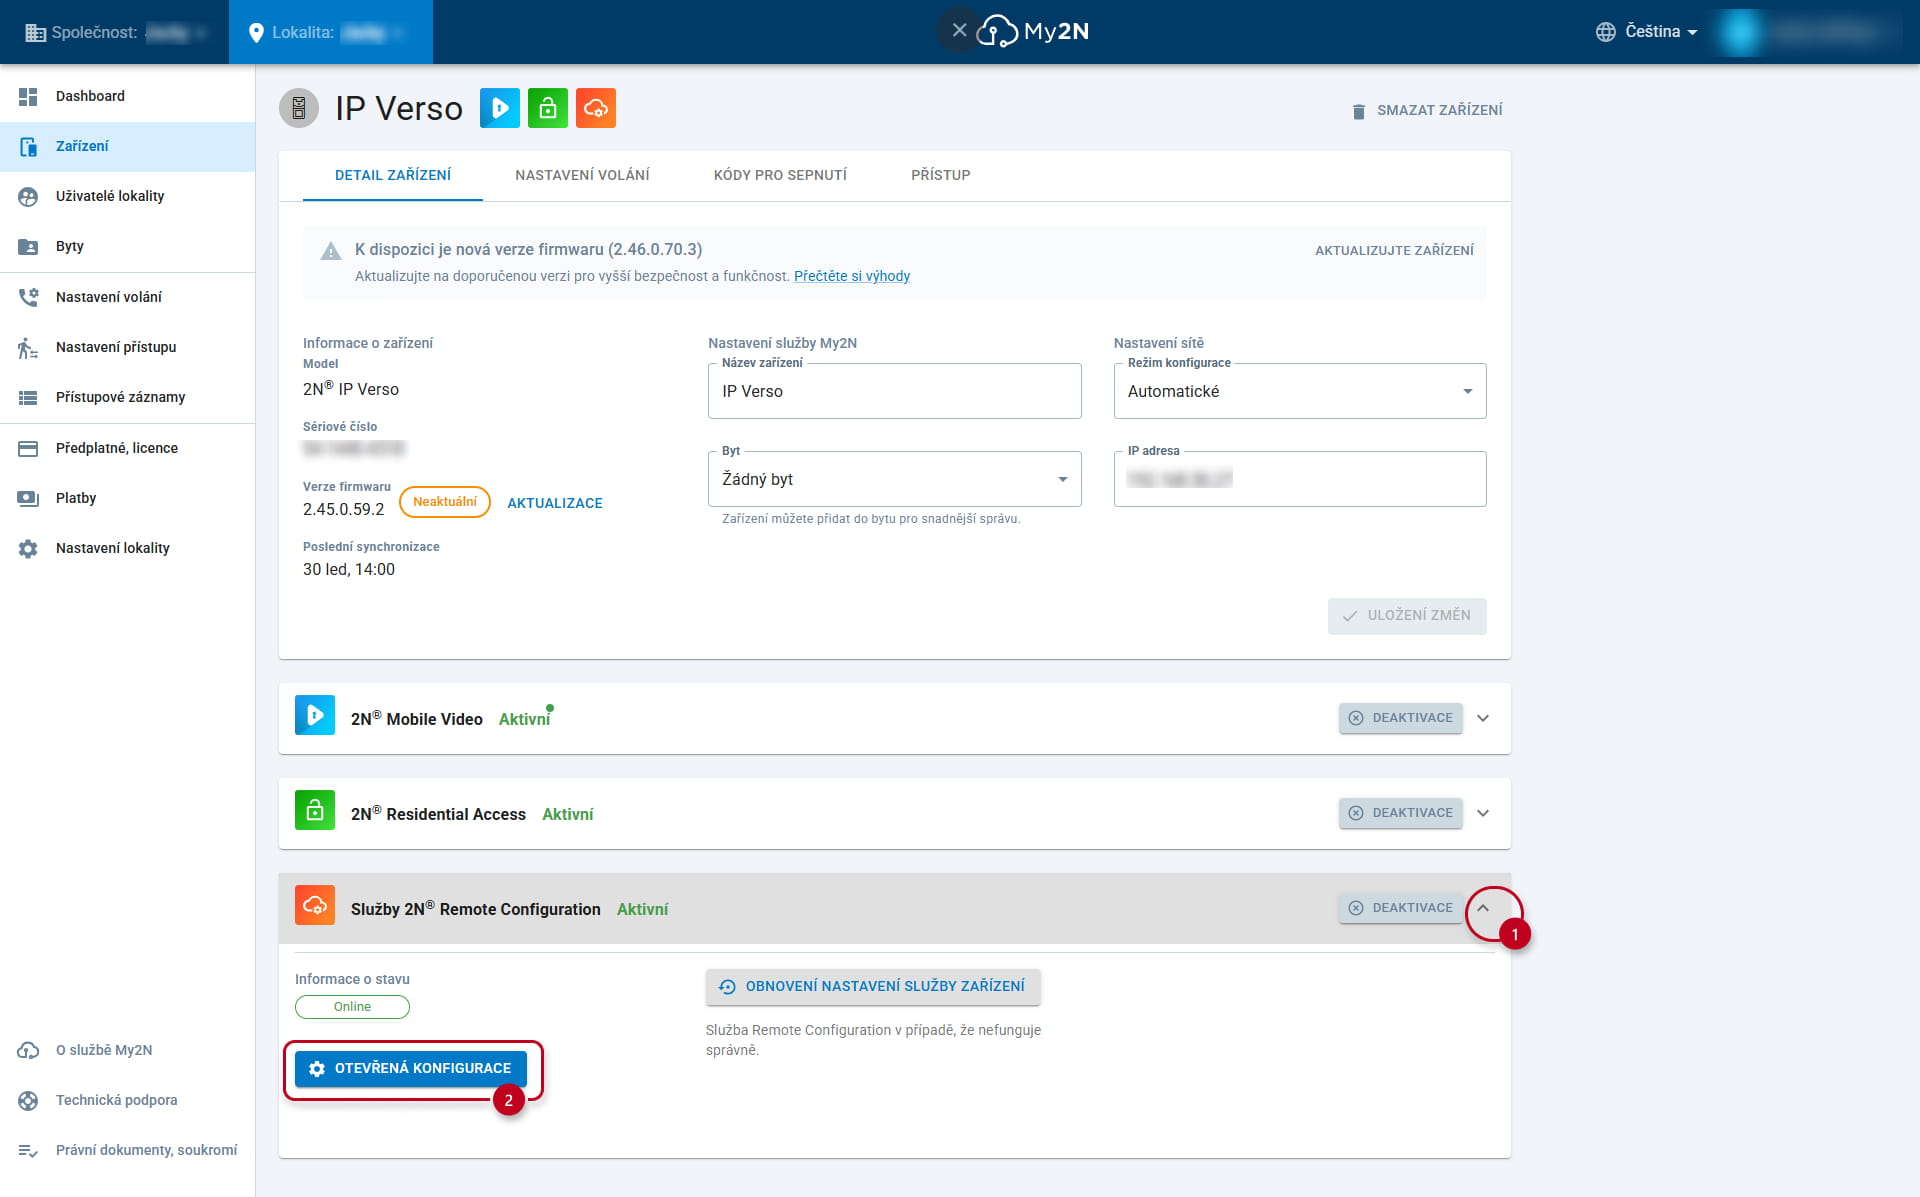
Task: Click the blue Mobile Video badge beside IP Verso title
Action: (500, 108)
